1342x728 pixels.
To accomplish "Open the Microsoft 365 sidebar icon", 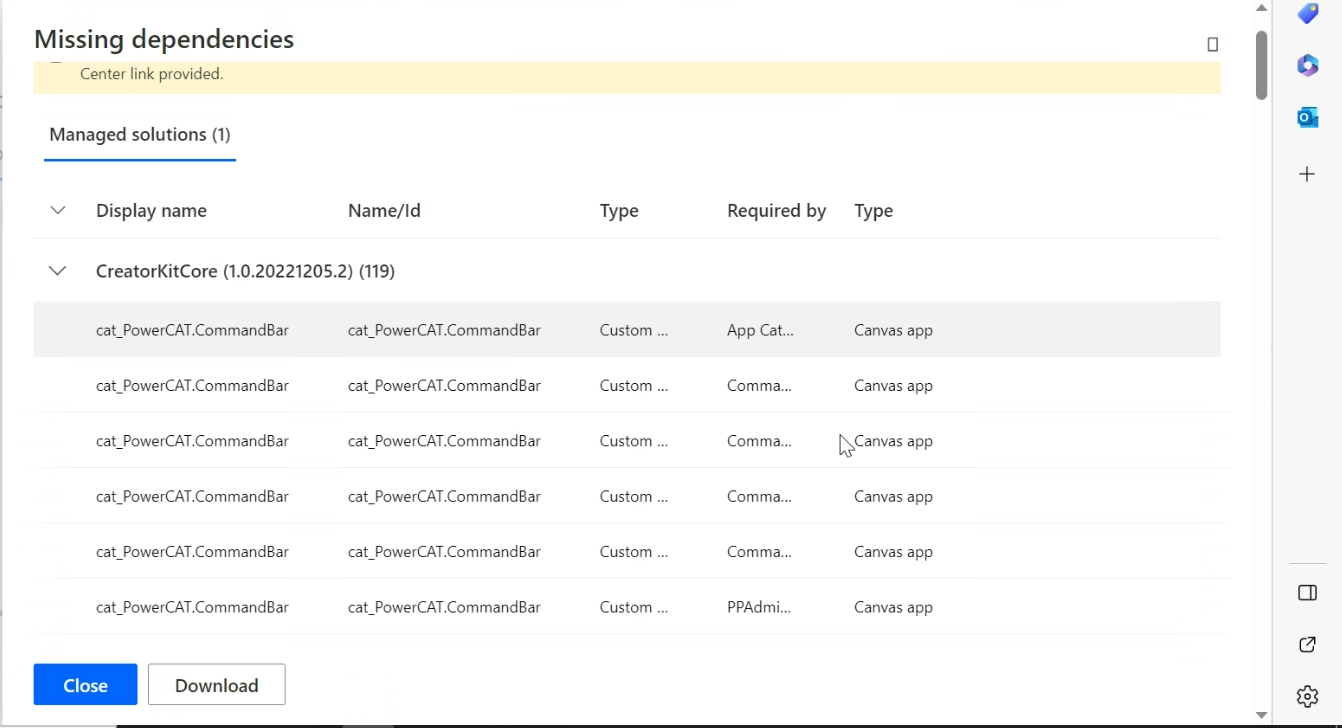I will click(x=1307, y=65).
